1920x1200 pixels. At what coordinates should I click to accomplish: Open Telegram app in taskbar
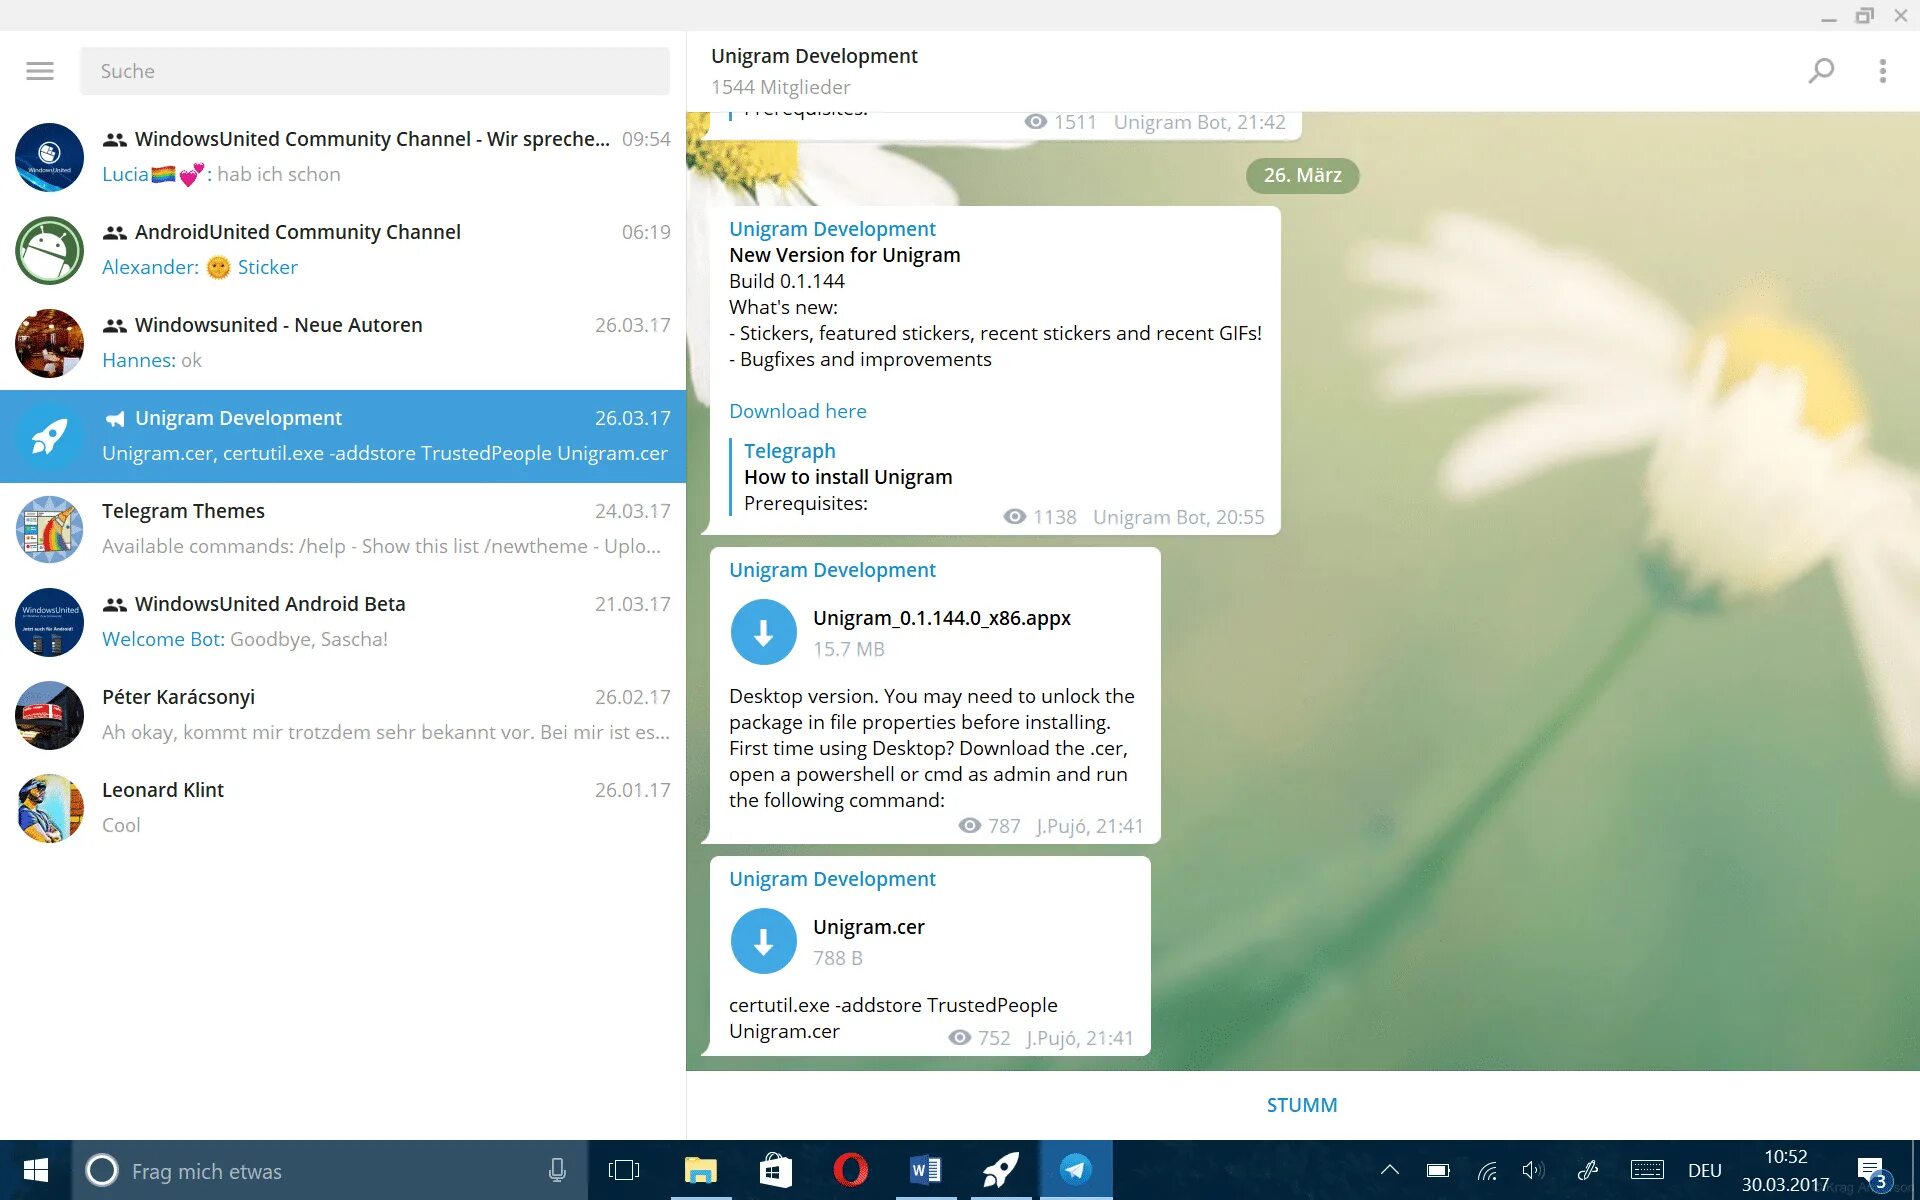[1075, 1170]
